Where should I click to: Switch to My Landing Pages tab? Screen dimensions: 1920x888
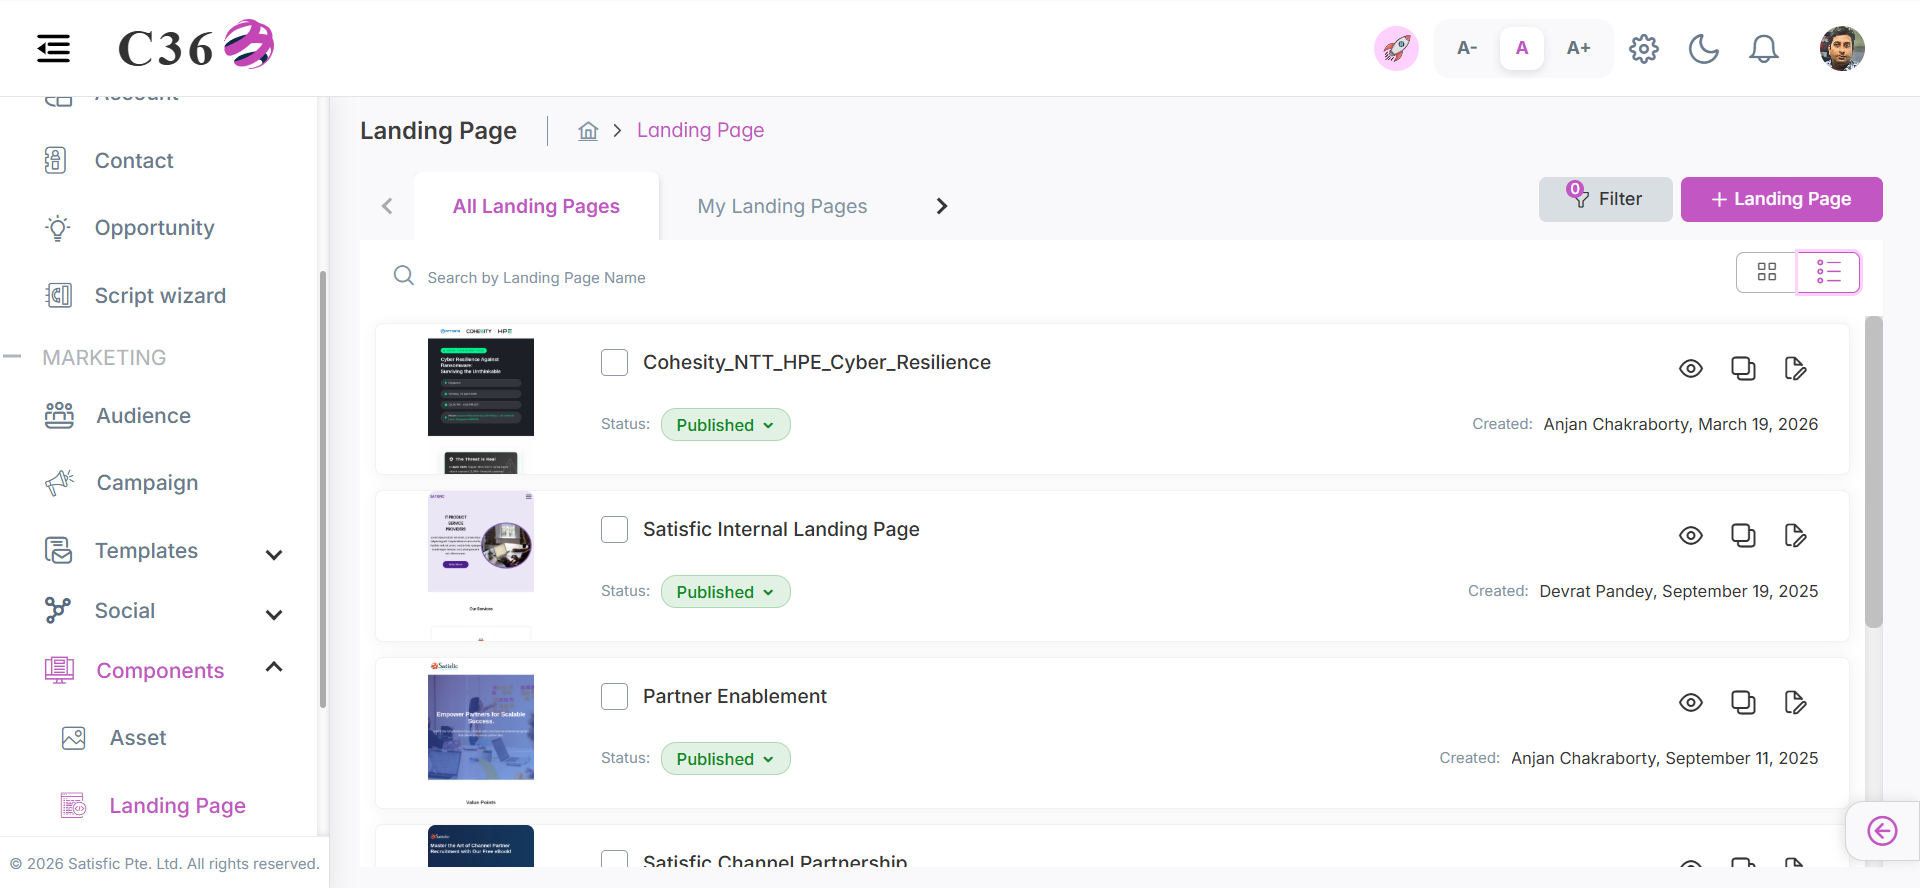782,206
